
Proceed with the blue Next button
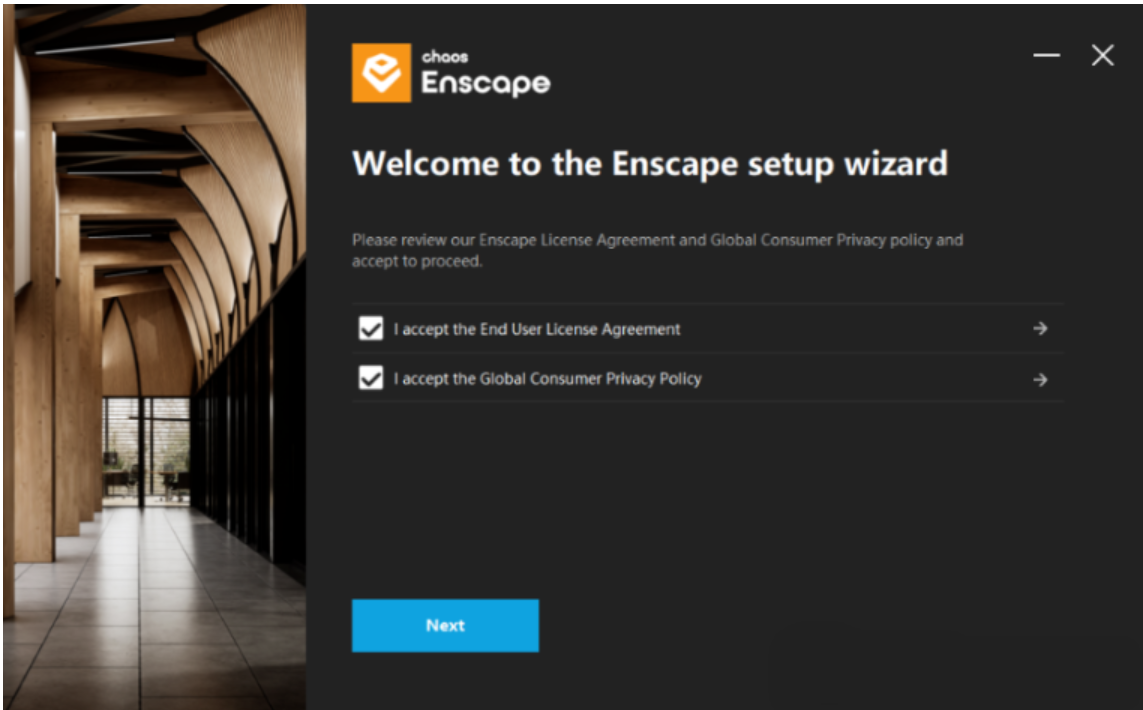[445, 625]
